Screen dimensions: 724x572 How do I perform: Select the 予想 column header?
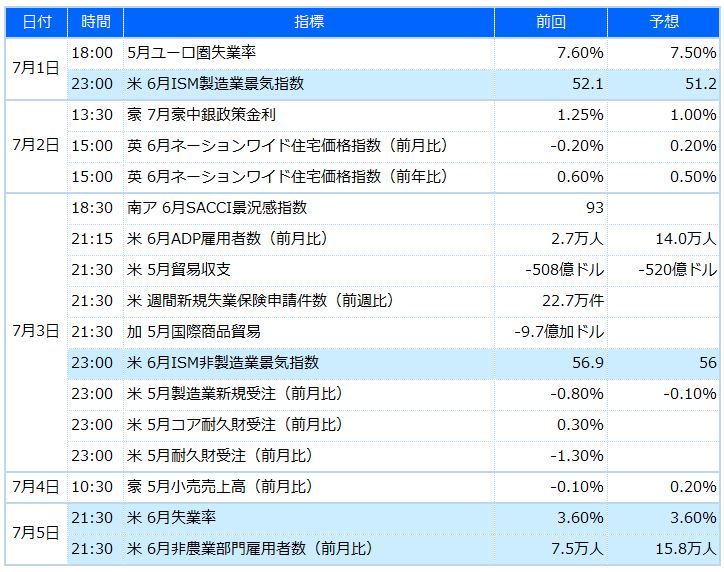pos(663,22)
